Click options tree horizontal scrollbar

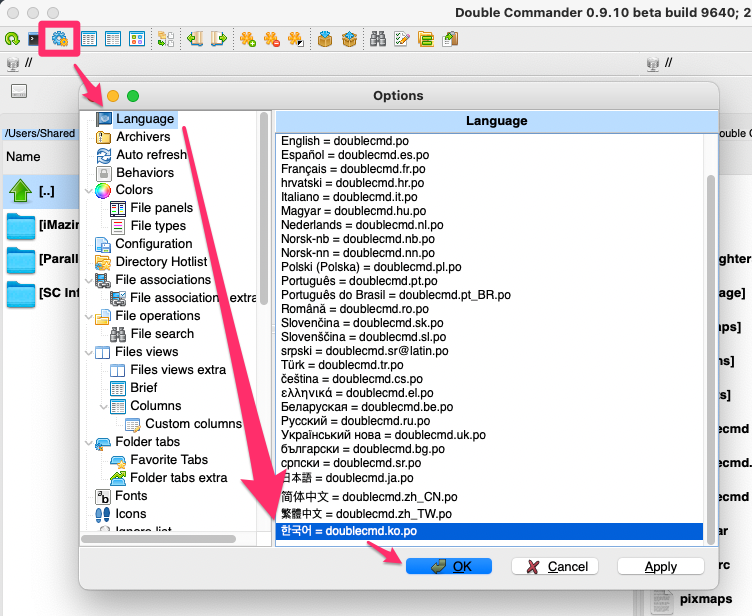click(158, 539)
